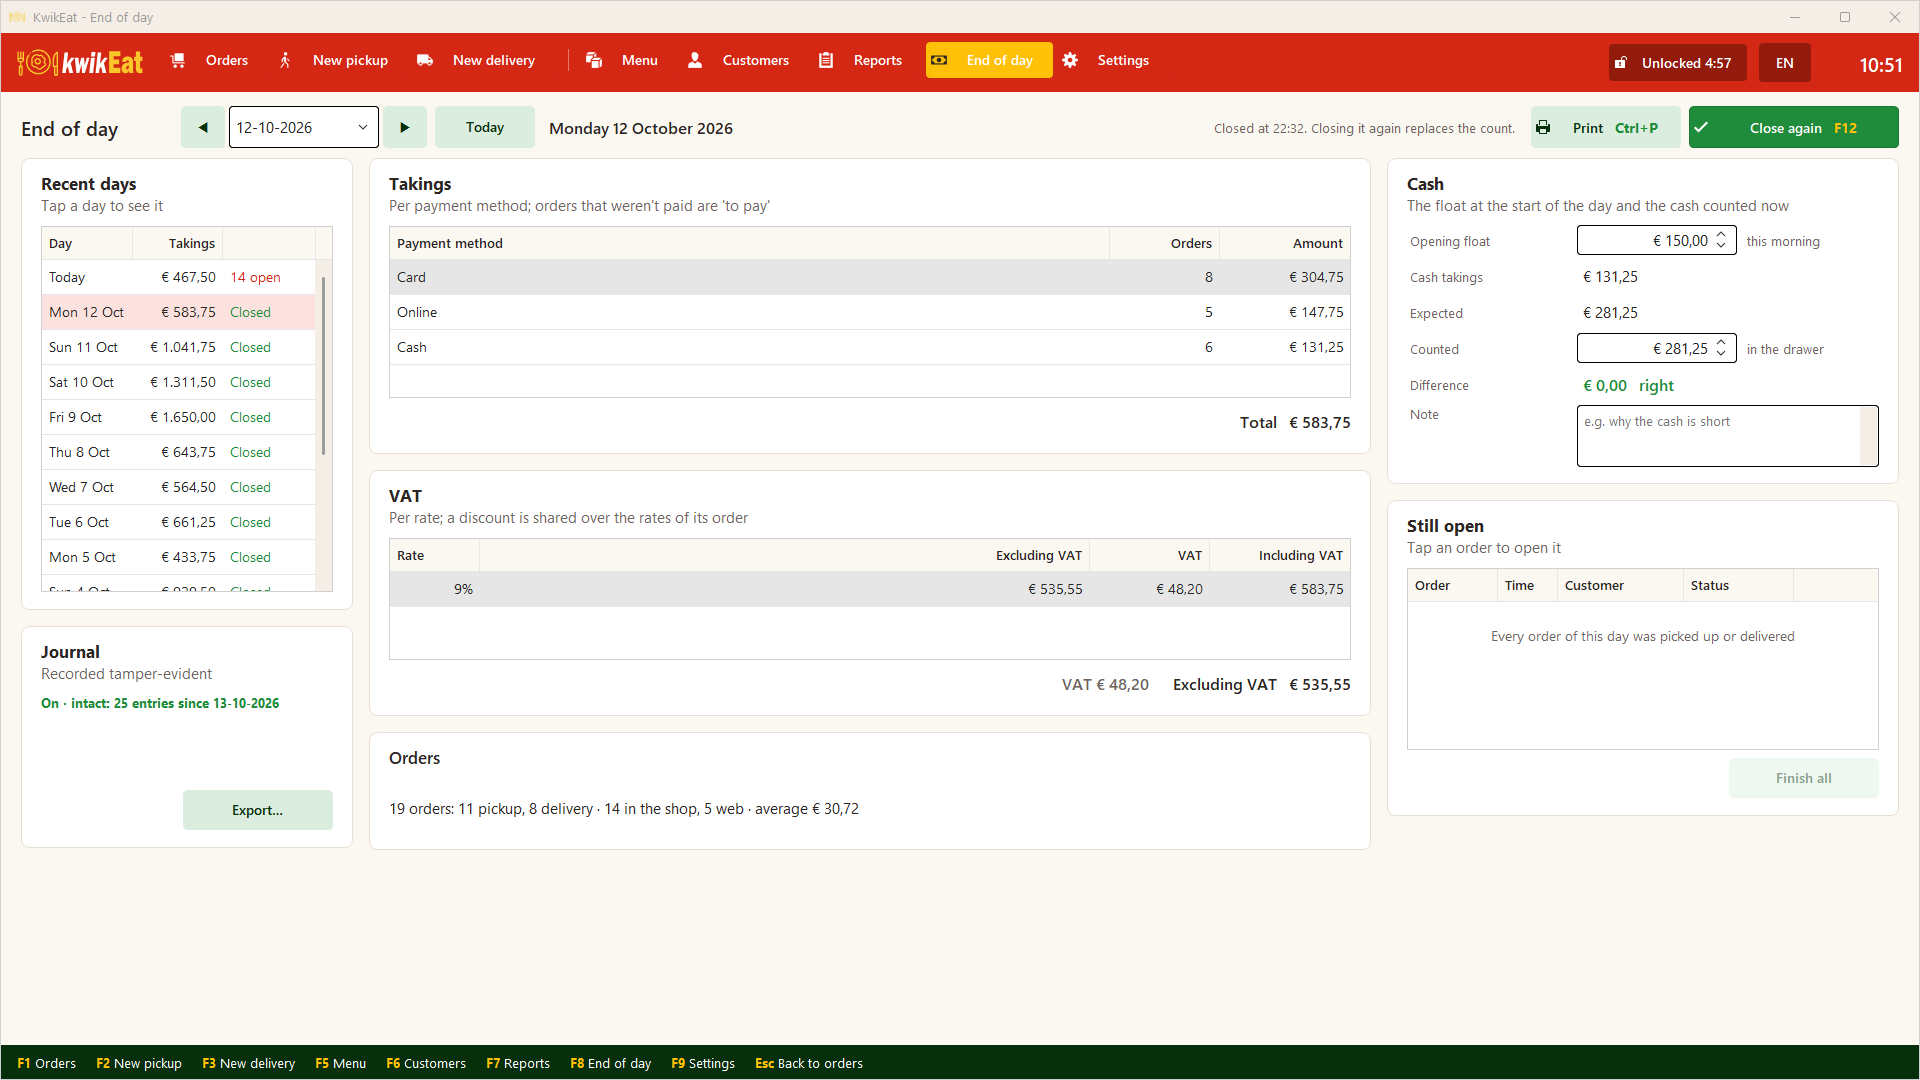Click the Finish all button

click(1804, 778)
